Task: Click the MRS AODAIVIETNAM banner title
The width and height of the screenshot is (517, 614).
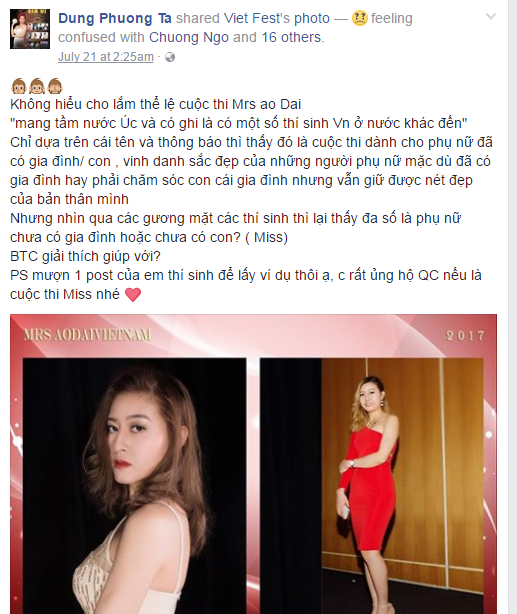Action: [87, 335]
